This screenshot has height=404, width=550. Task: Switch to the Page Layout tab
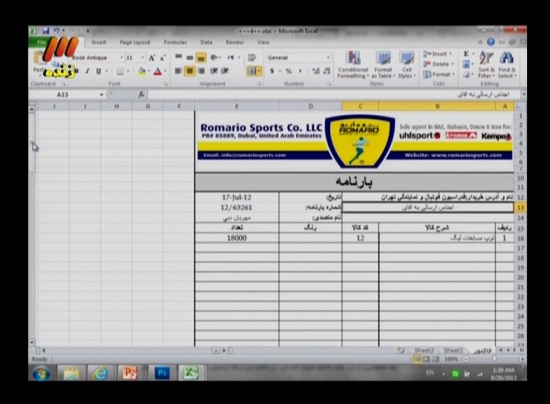135,42
